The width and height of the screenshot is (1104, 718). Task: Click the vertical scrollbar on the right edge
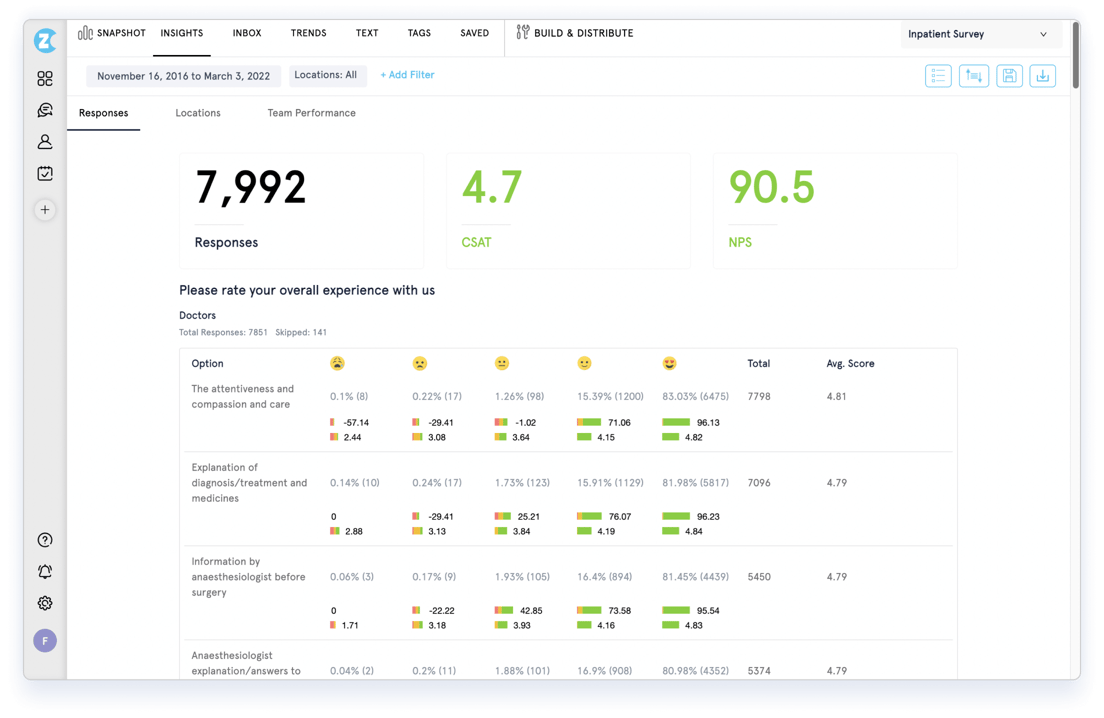tap(1075, 56)
